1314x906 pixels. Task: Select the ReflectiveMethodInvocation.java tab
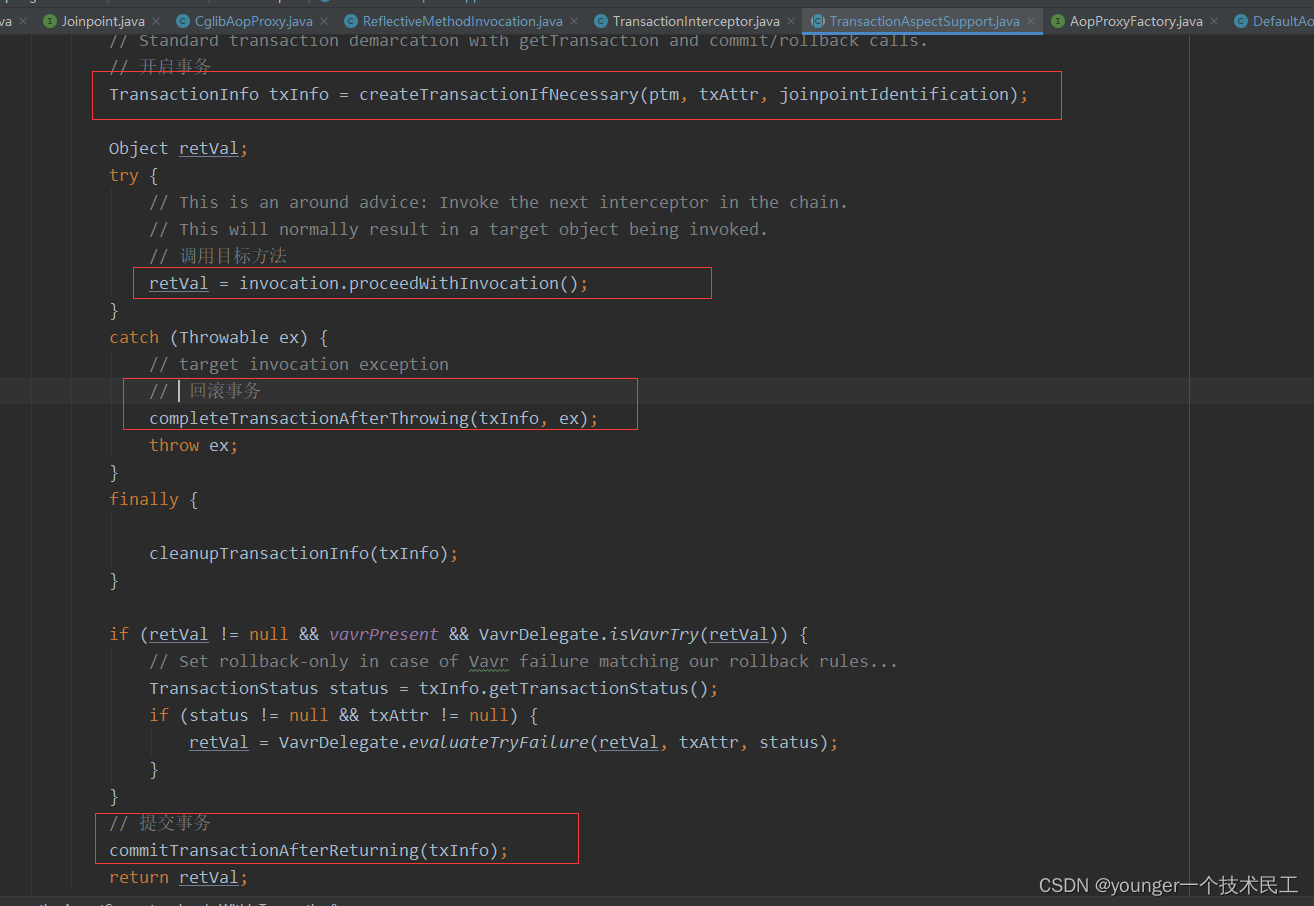point(463,21)
